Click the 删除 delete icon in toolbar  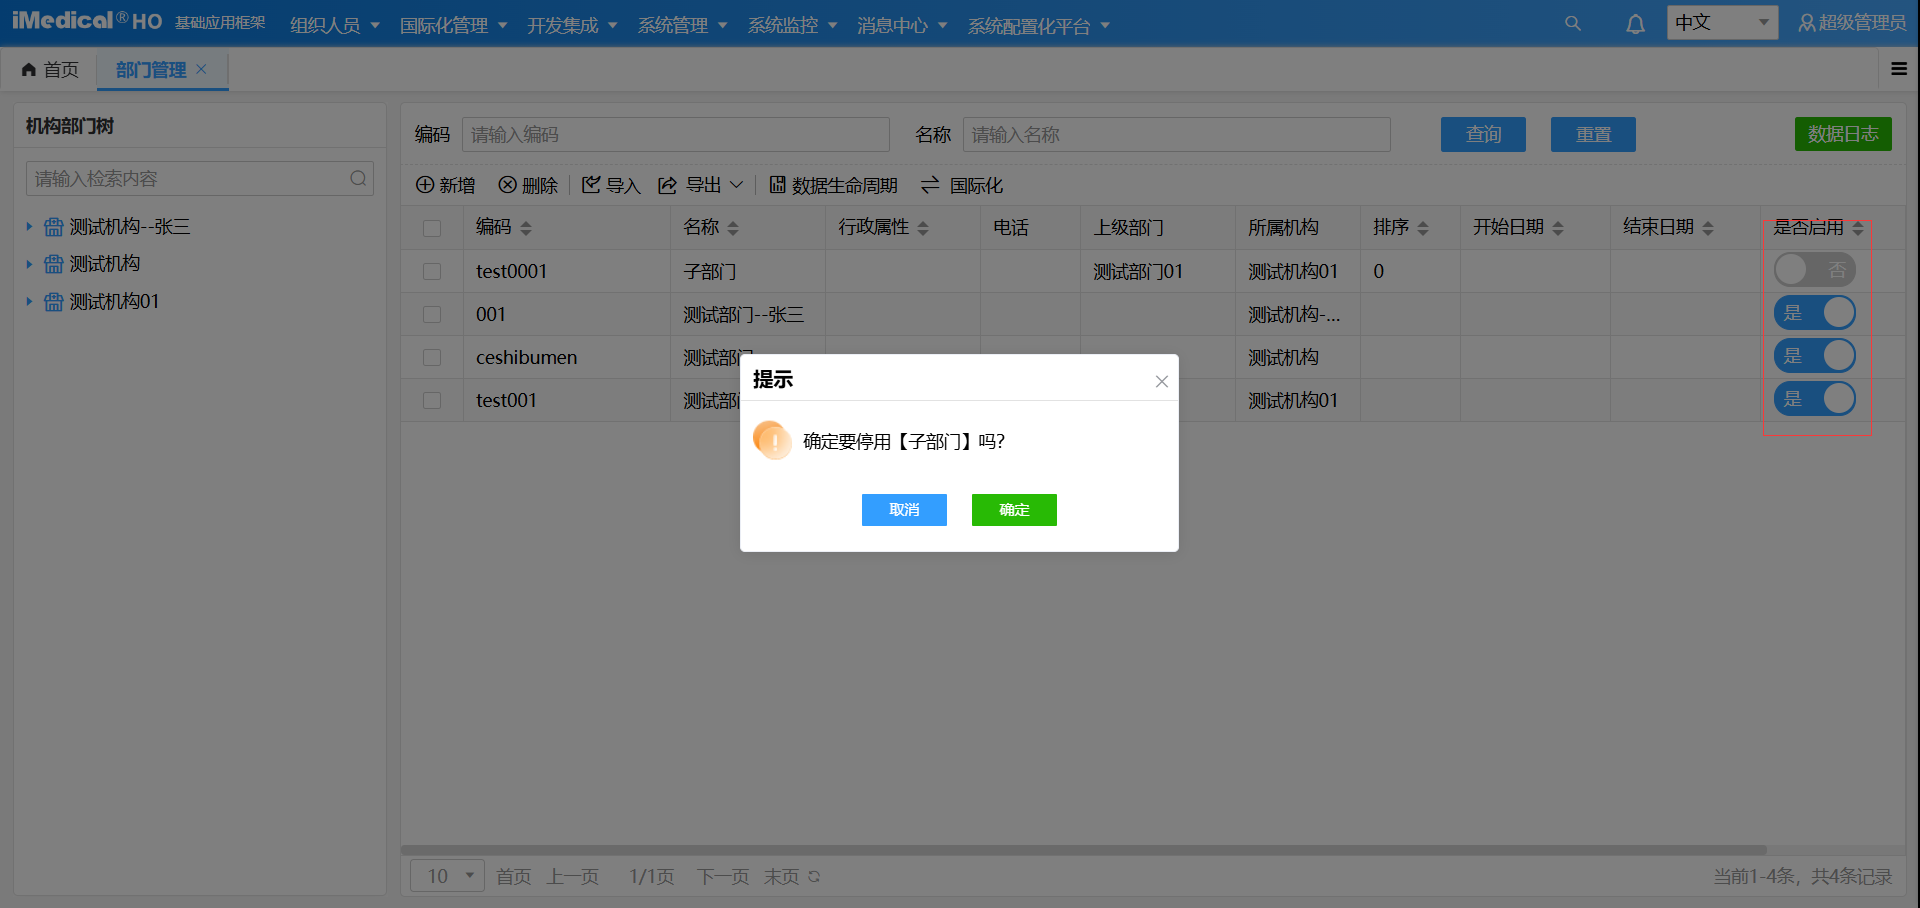pos(508,185)
